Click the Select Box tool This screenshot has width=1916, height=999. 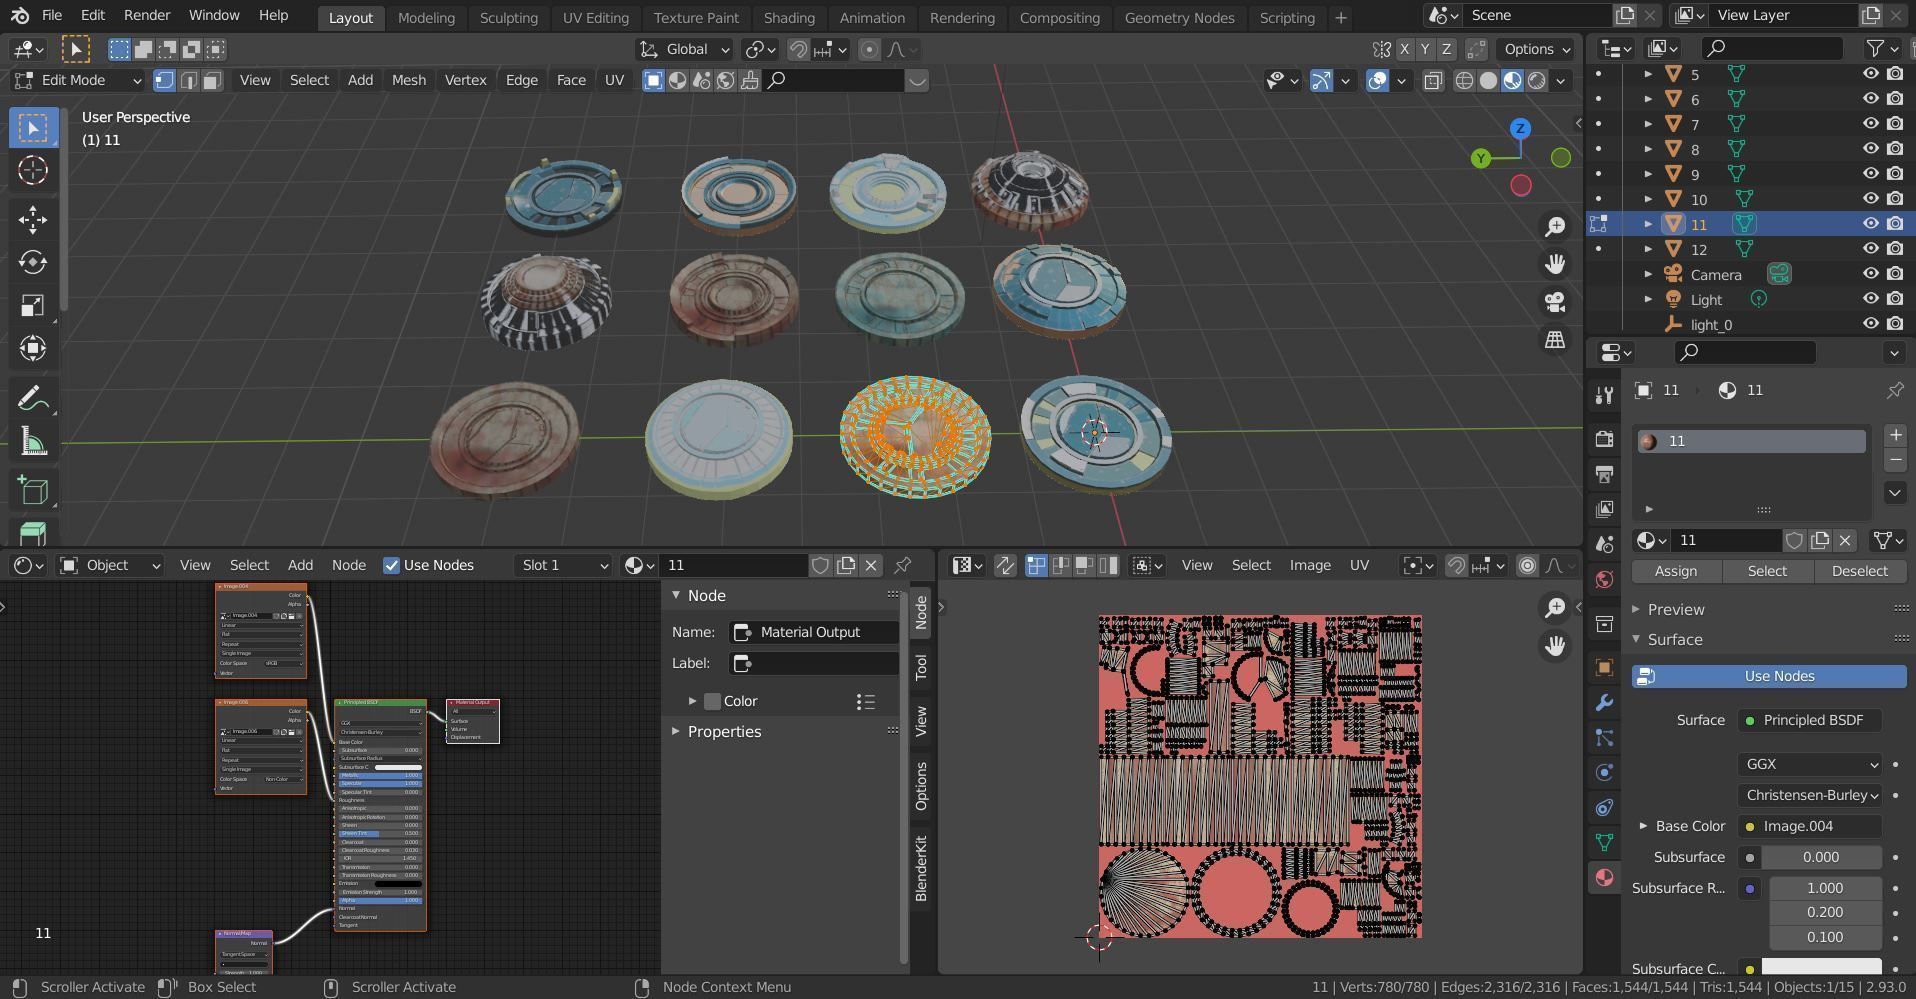33,127
